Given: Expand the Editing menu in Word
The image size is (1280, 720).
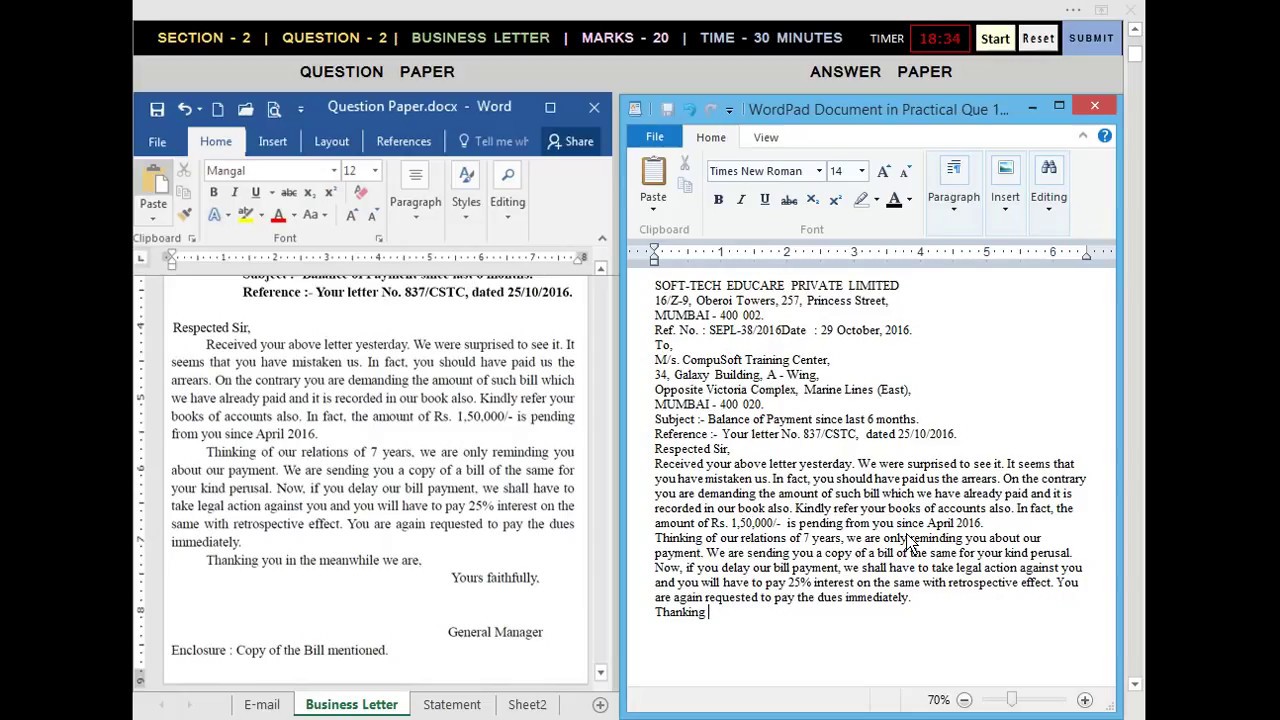Looking at the screenshot, I should click(508, 195).
